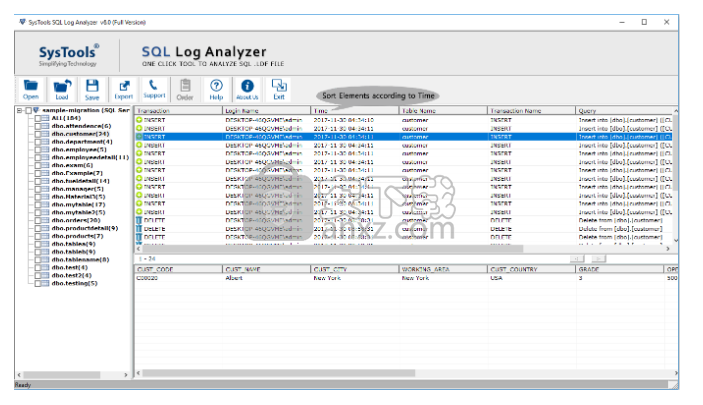Click table icon beside dbo.customer(24)
Viewport: 703px width, 405px height.
point(45,134)
